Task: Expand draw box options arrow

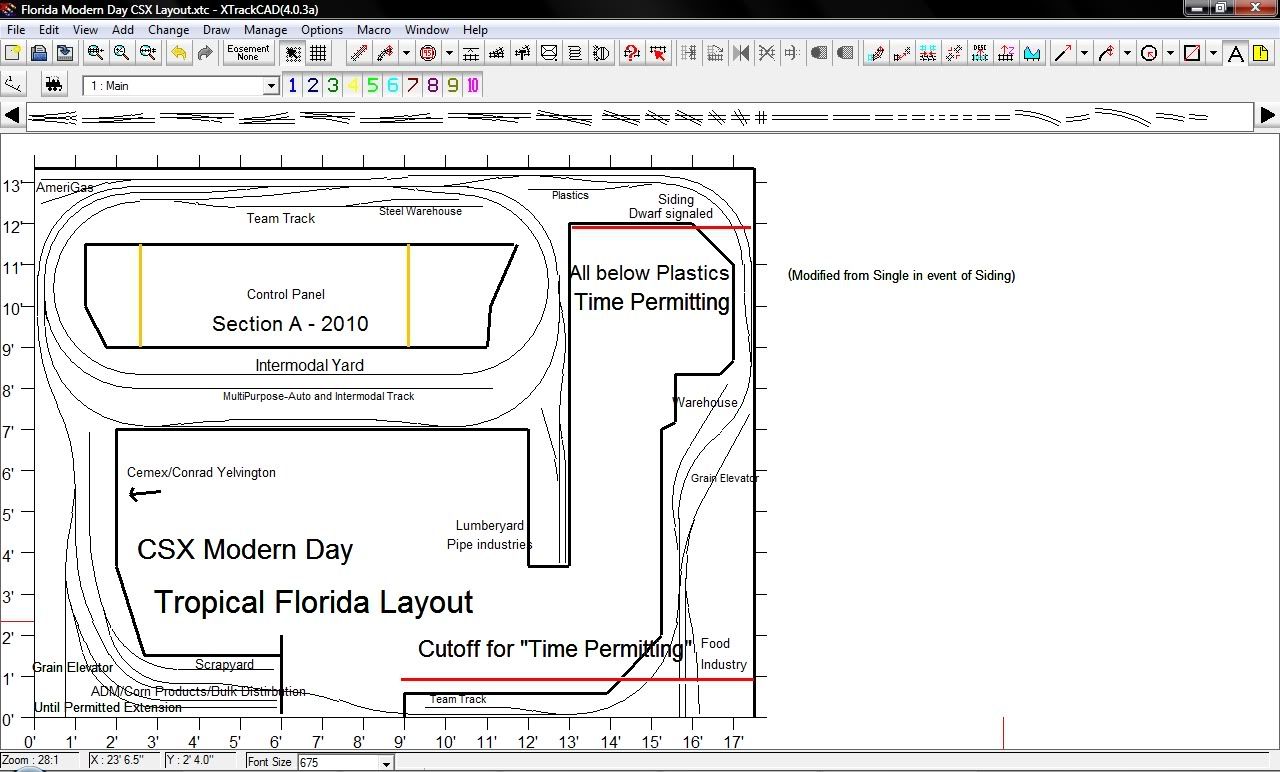Action: click(x=1213, y=53)
